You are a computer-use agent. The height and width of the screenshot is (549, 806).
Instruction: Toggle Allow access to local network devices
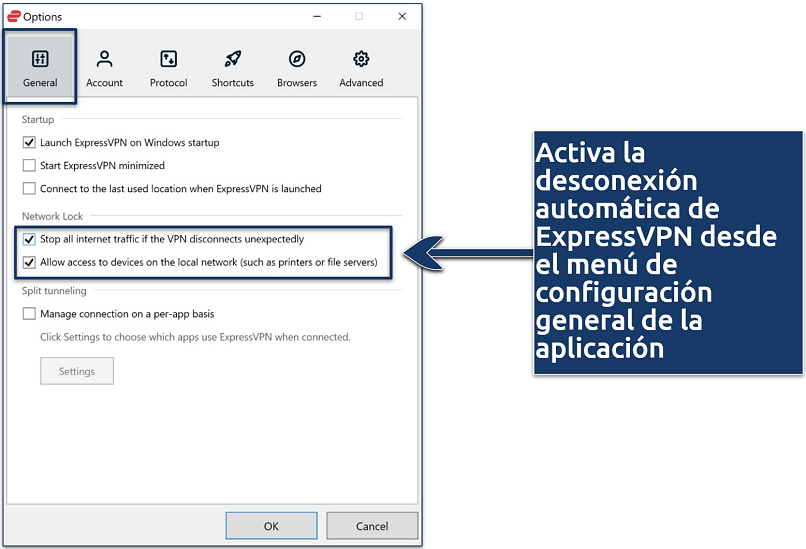tap(29, 262)
